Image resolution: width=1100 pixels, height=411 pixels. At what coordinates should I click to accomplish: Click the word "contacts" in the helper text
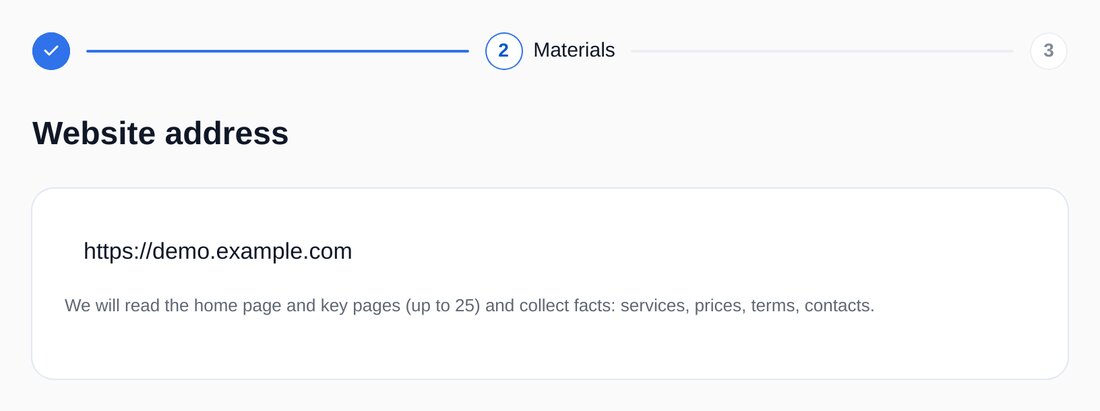(837, 306)
